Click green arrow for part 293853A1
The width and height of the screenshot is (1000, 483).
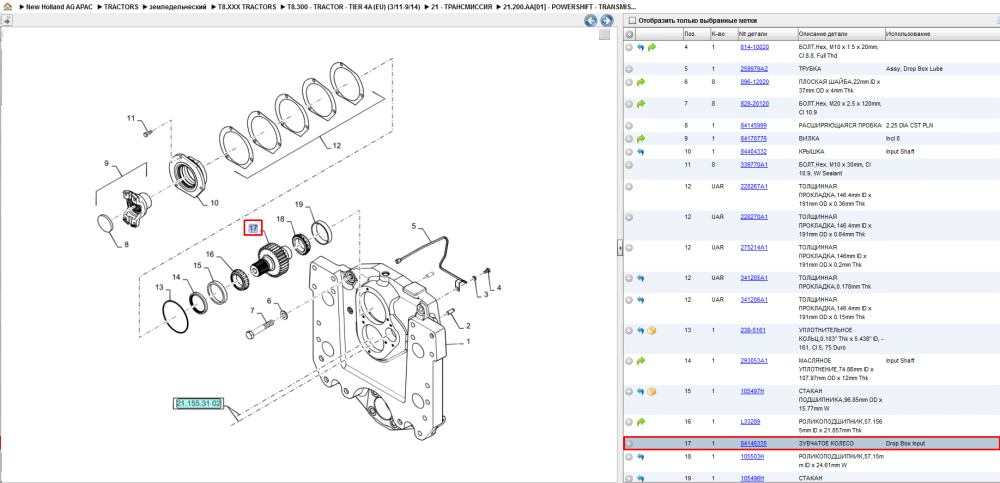pos(641,361)
